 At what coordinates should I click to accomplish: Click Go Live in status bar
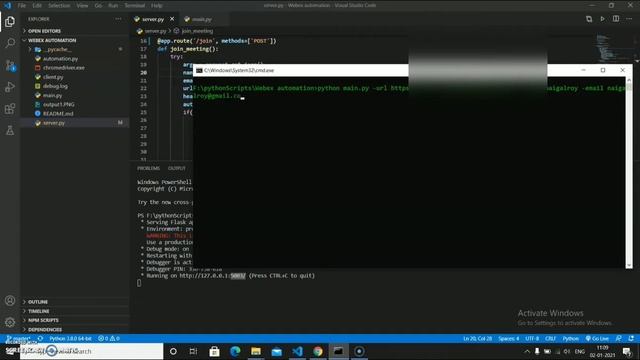pos(597,338)
